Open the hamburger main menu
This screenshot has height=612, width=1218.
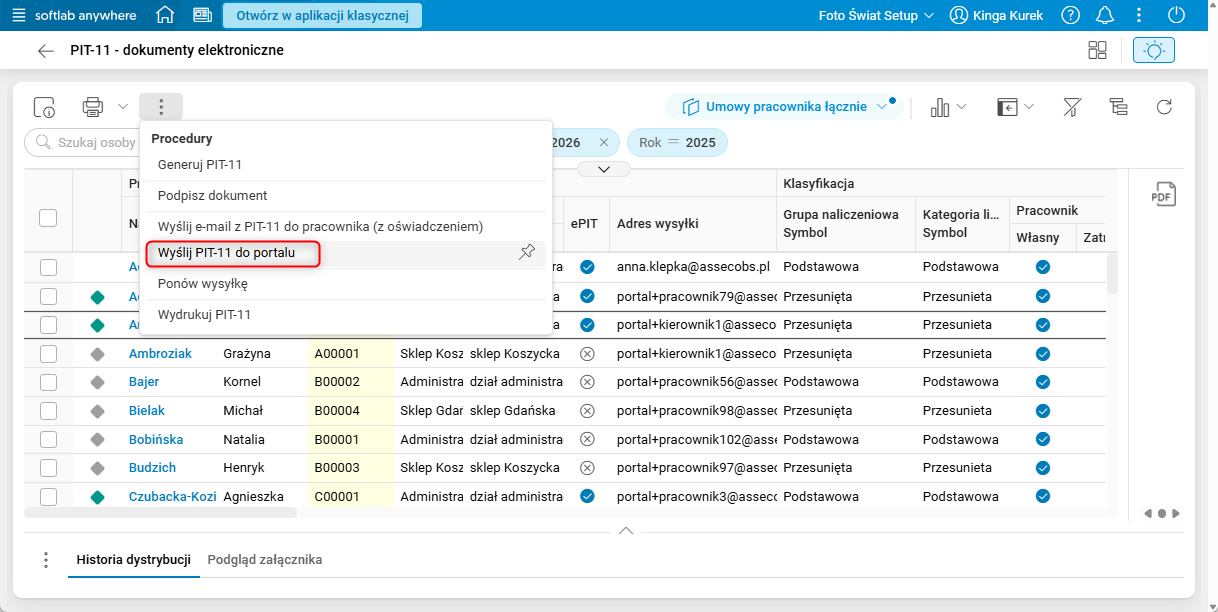18,15
